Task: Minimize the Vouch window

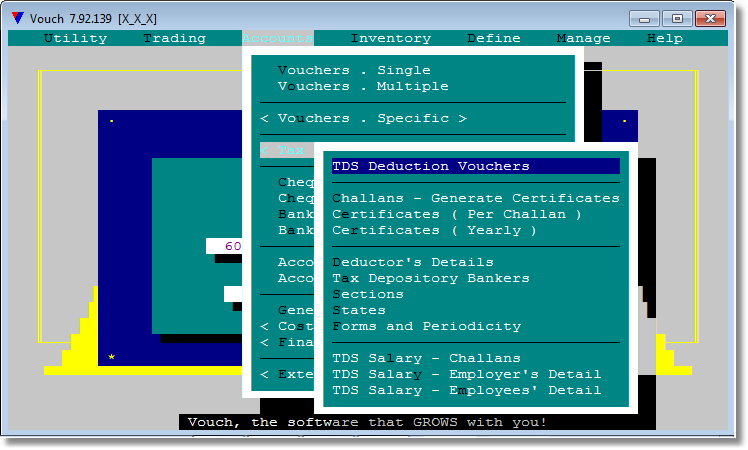Action: (644, 19)
